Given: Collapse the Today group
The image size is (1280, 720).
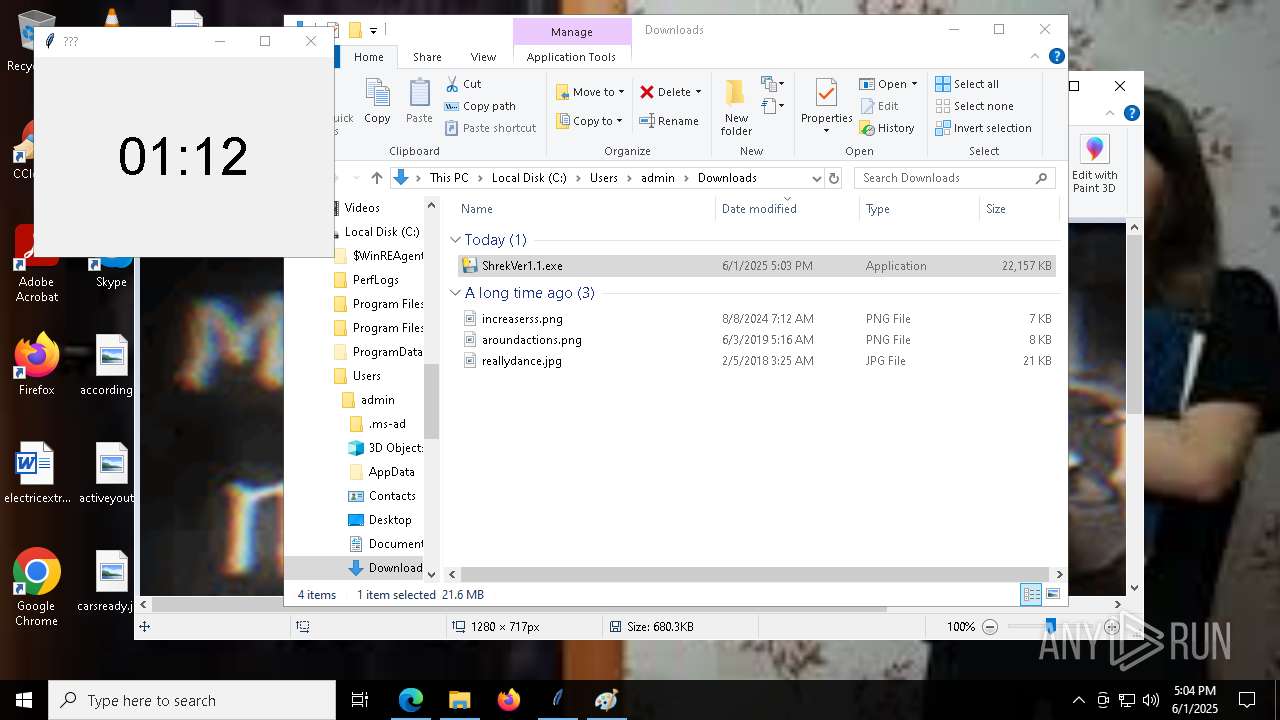Looking at the screenshot, I should [x=455, y=240].
